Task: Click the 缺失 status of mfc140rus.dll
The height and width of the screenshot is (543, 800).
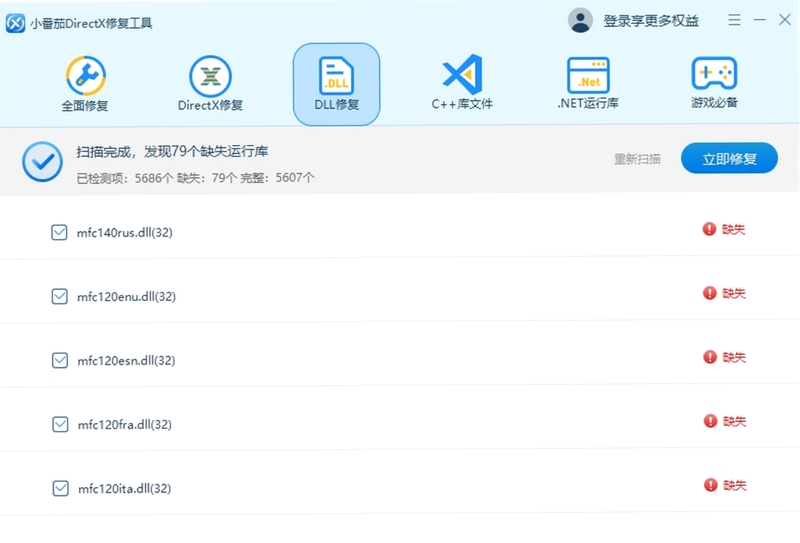Action: 733,230
